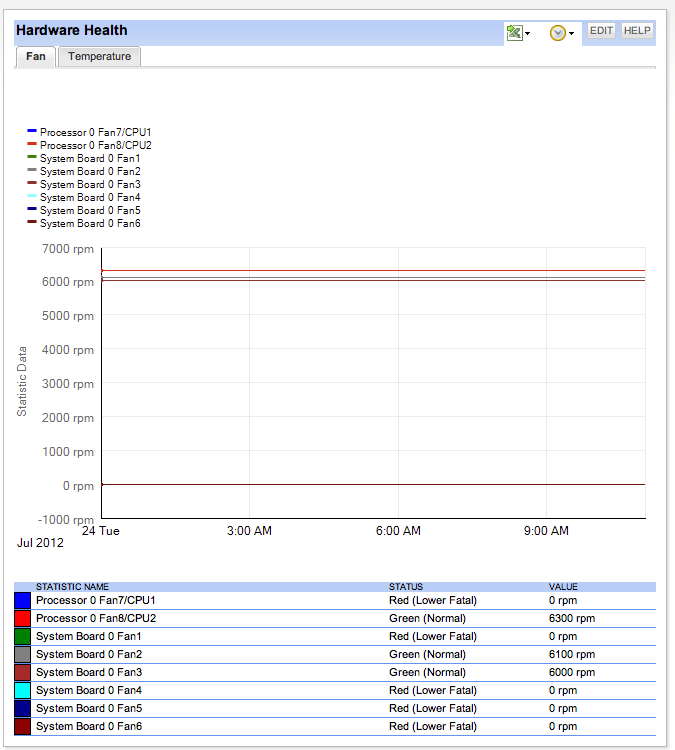Image resolution: width=675 pixels, height=750 pixels.
Task: Click the 6000 rpm value cell
Action: [572, 673]
